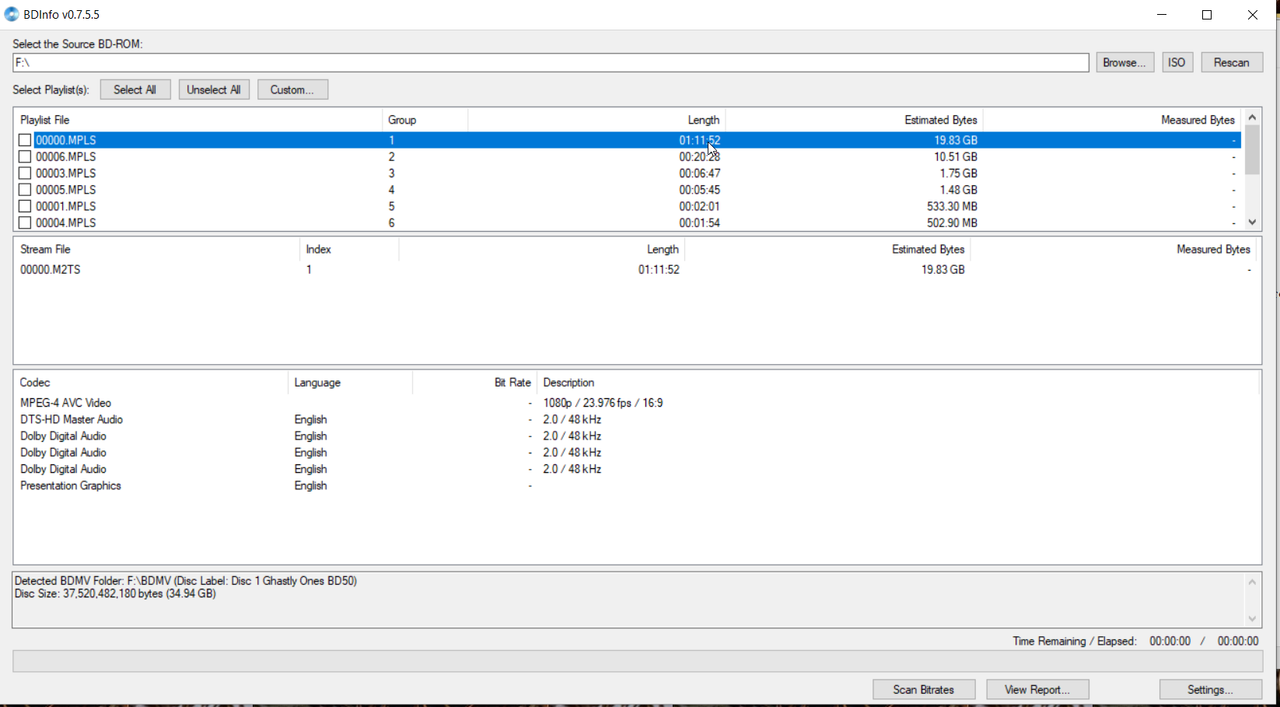Start Scan Bitrates
Viewport: 1280px width, 707px height.
pyautogui.click(x=923, y=689)
